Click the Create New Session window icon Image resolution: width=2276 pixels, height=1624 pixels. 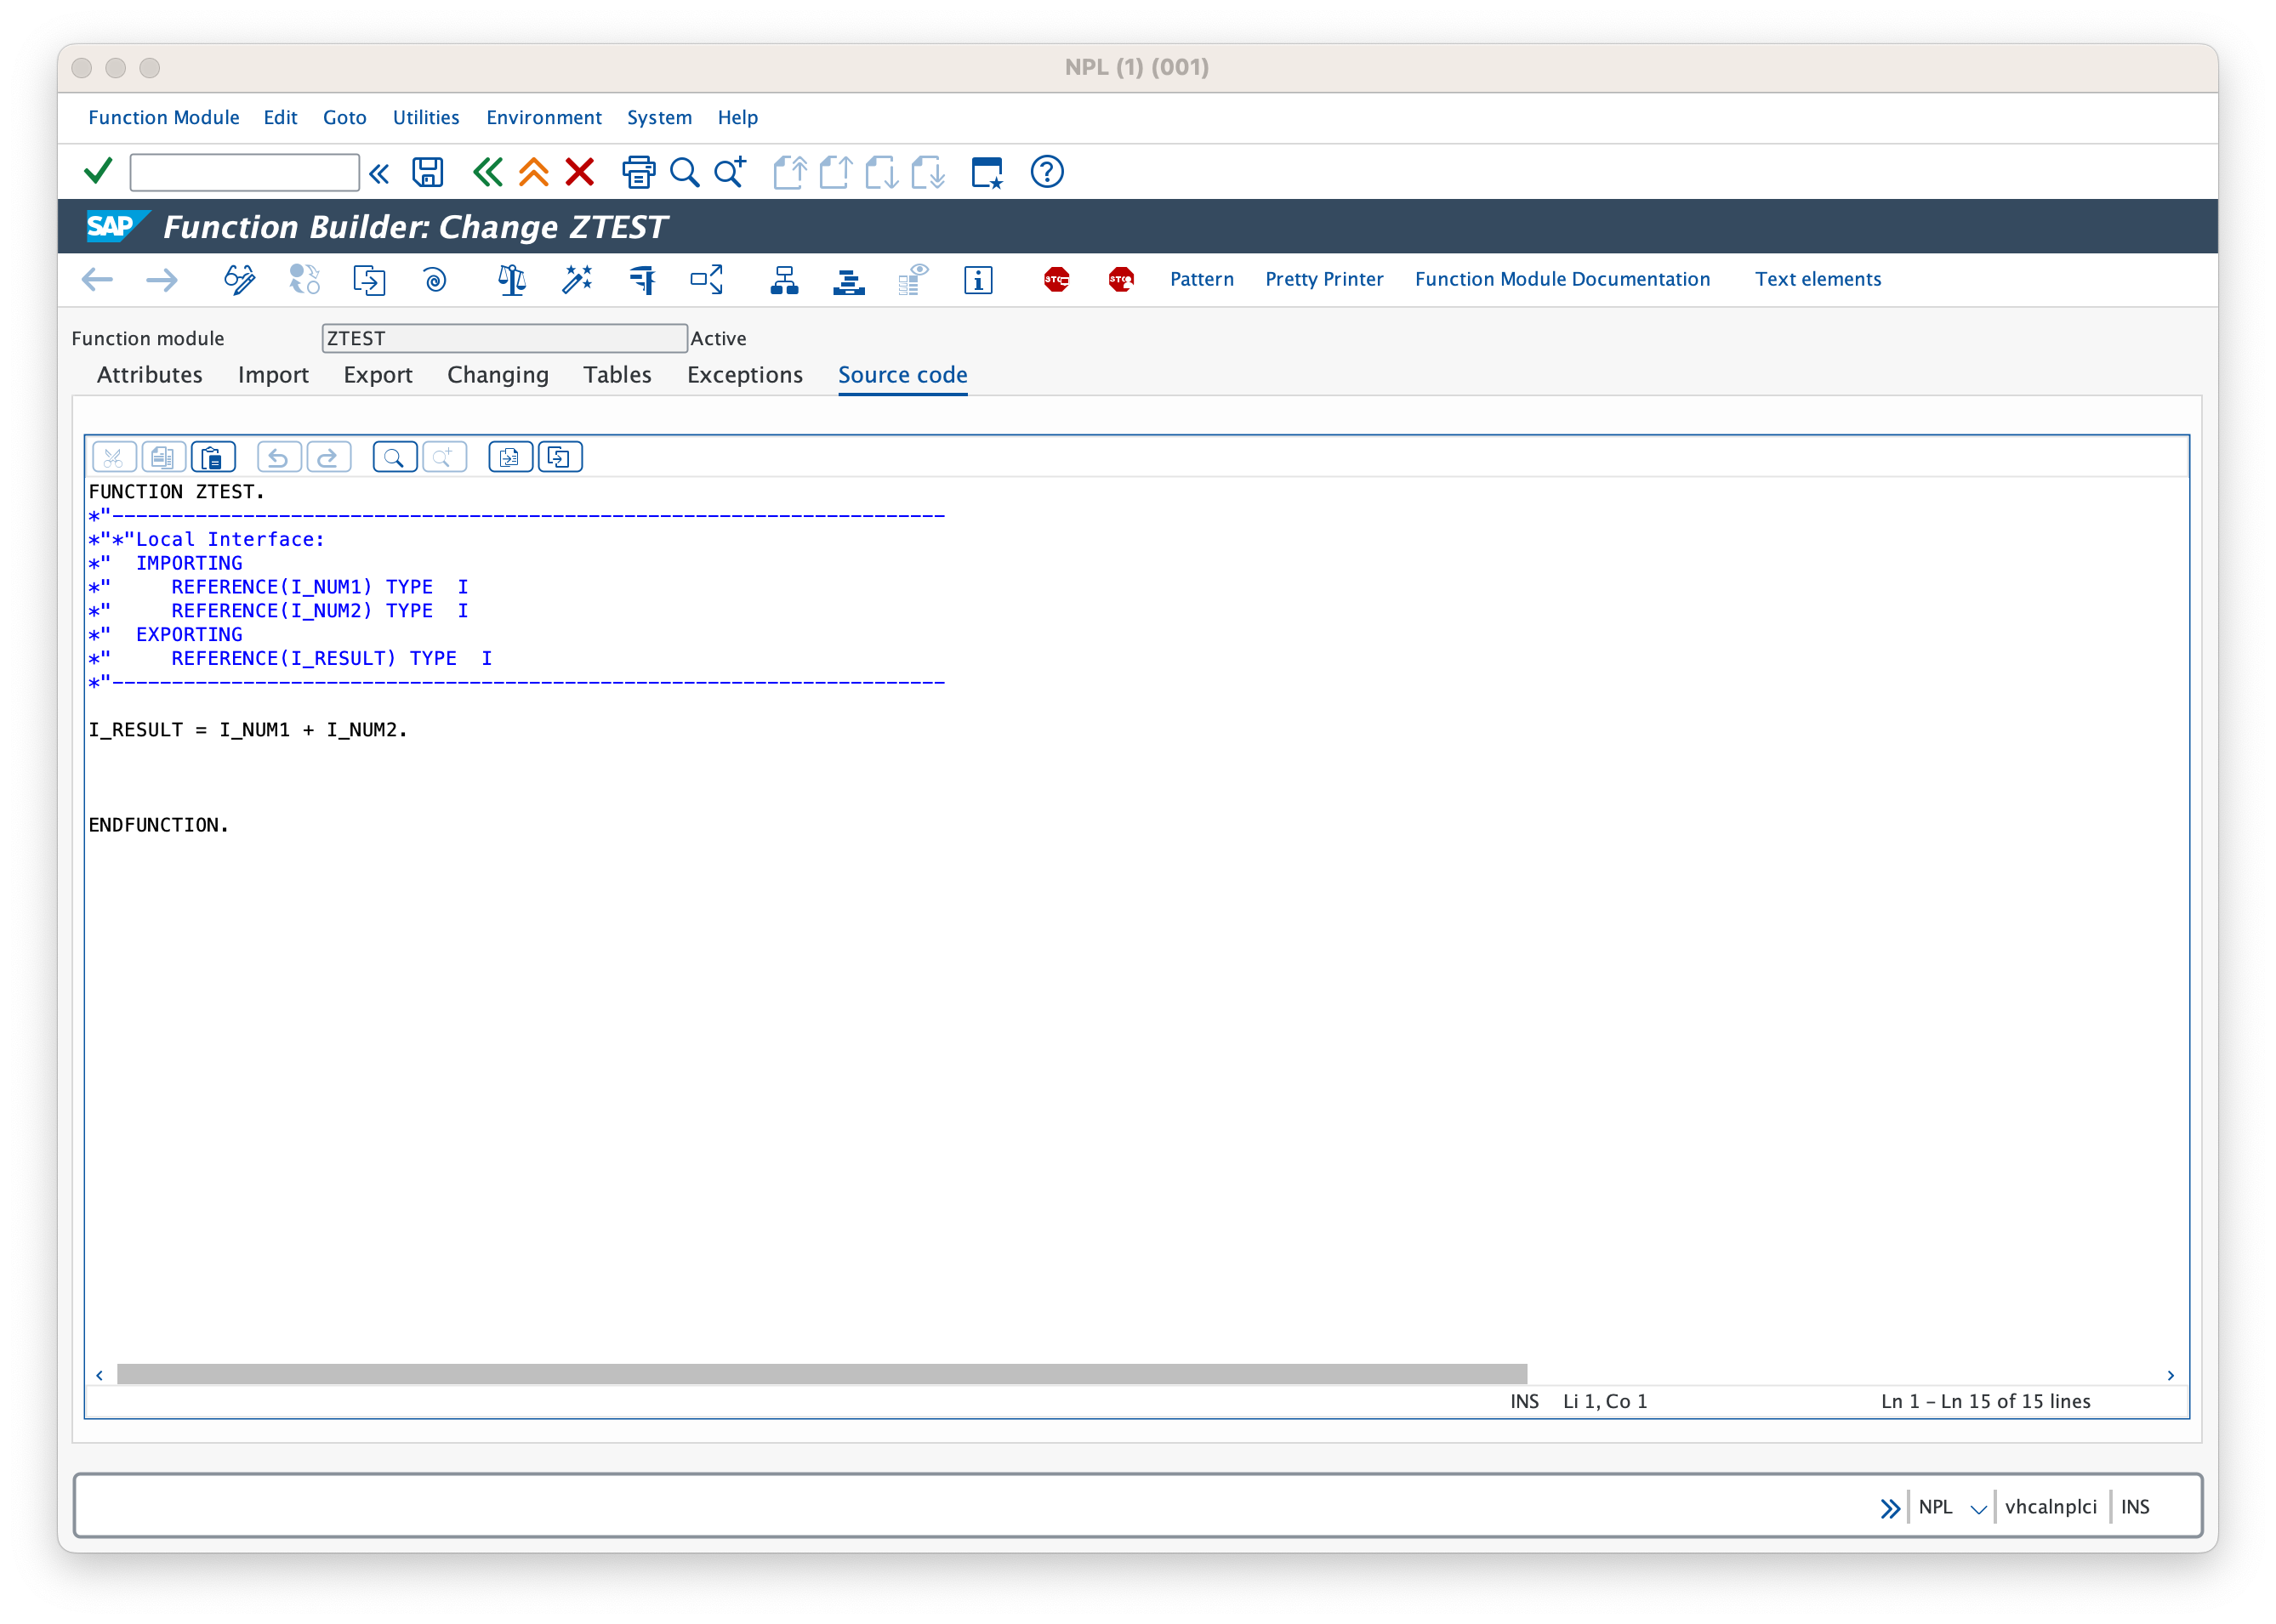click(x=987, y=172)
